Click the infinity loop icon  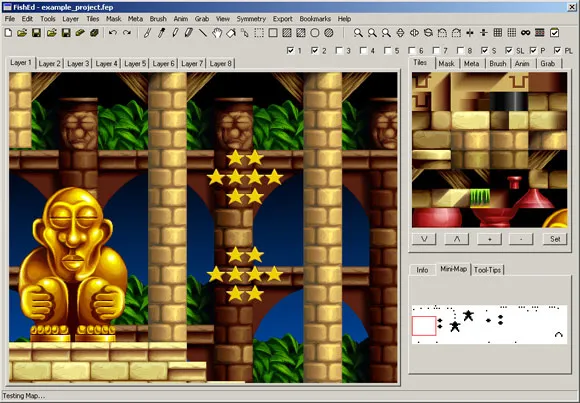526,33
